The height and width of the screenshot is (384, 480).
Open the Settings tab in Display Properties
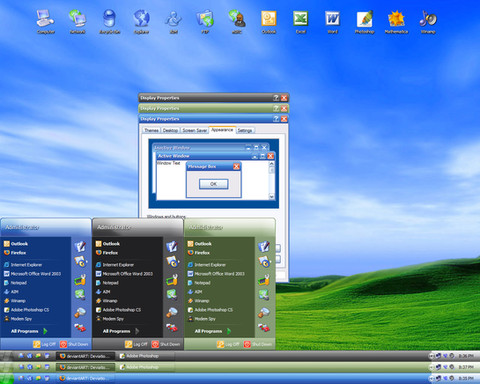(x=245, y=130)
